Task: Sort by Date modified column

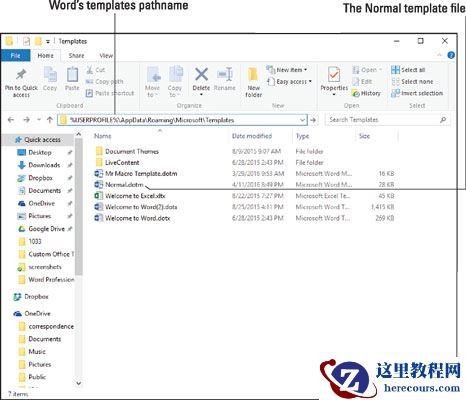Action: click(252, 136)
